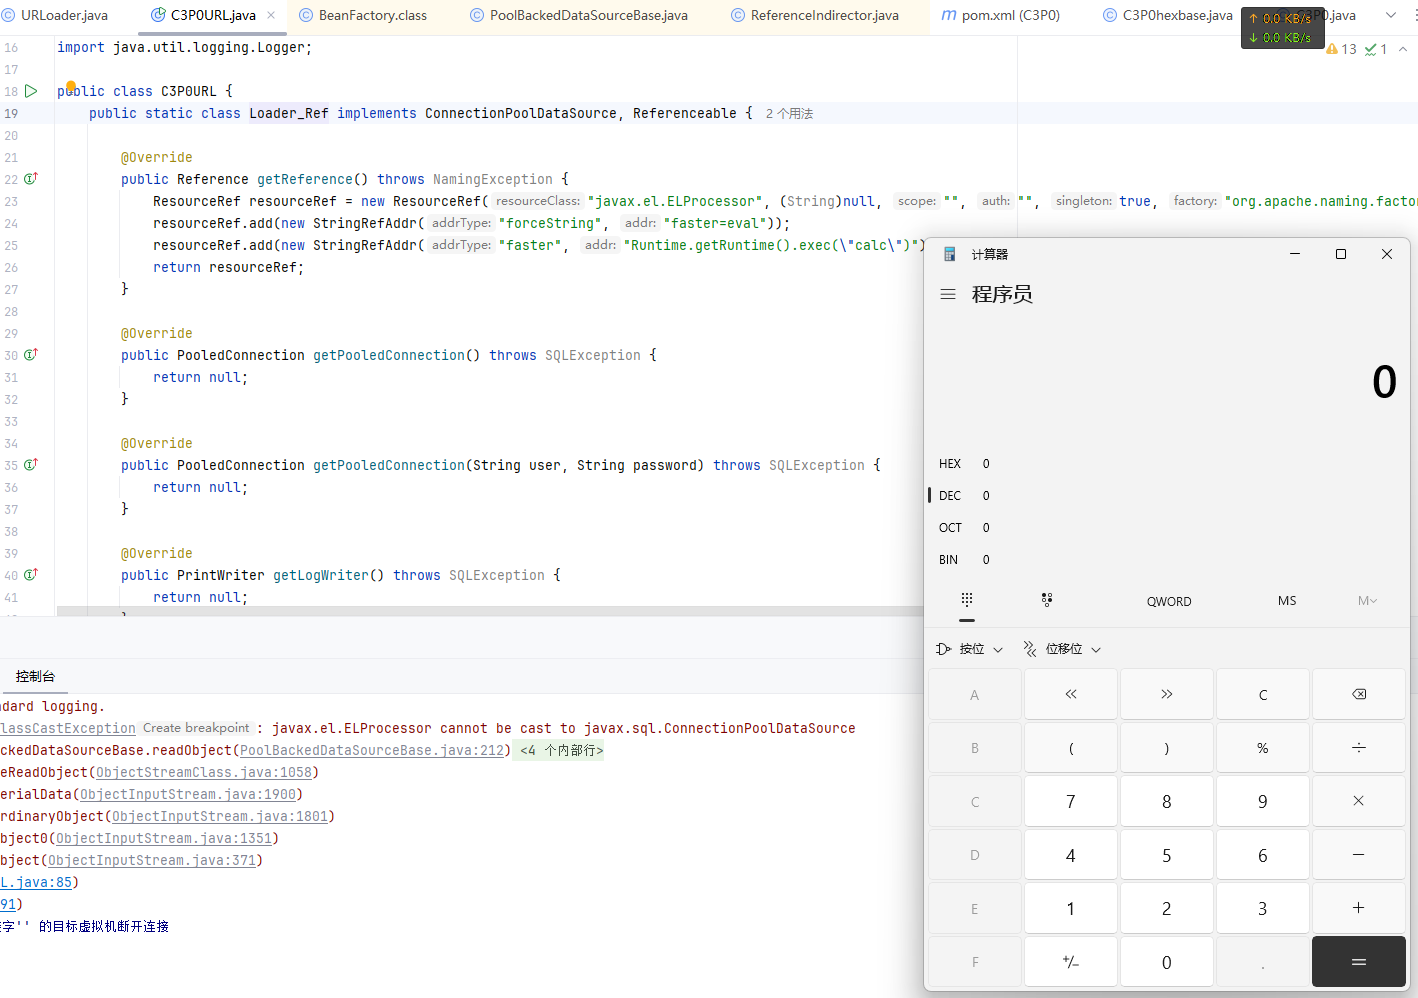Screen dimensions: 1418x998
Task: Open the calculator navigation hamburger menu
Action: click(x=948, y=294)
